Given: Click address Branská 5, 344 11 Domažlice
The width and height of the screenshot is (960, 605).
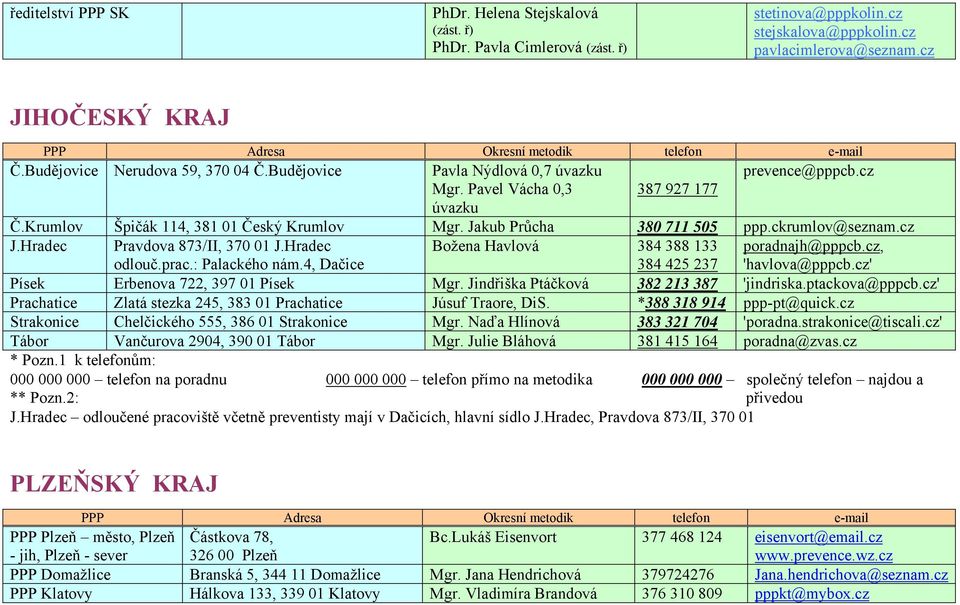Looking at the screenshot, I should click(x=285, y=574).
